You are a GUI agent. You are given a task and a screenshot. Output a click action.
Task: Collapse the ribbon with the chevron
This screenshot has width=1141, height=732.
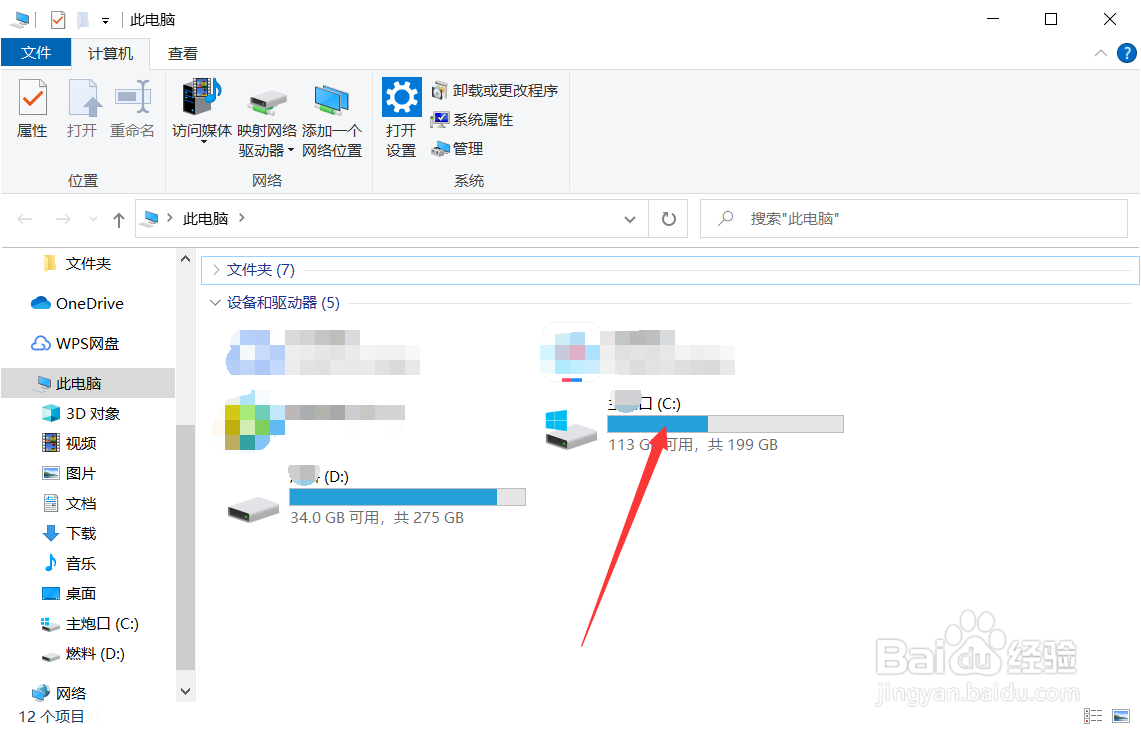click(x=1101, y=53)
